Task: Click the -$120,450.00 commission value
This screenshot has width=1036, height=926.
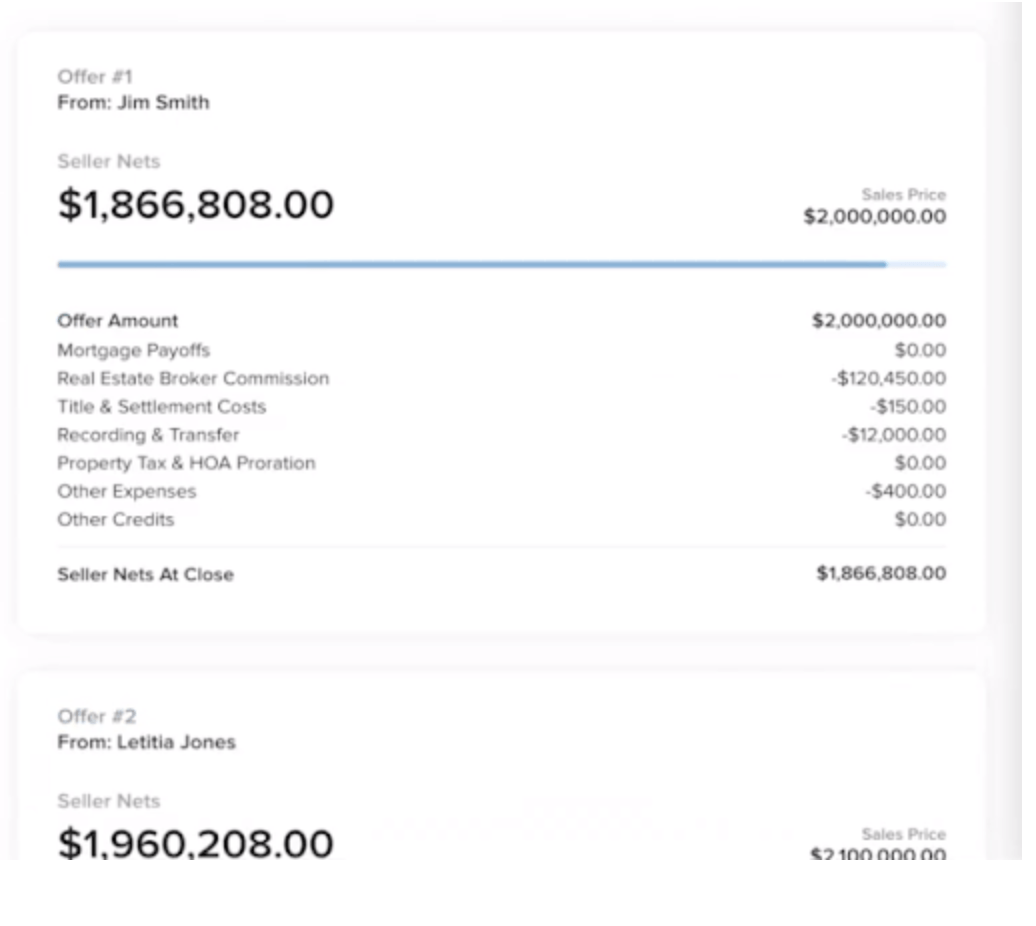Action: click(889, 378)
